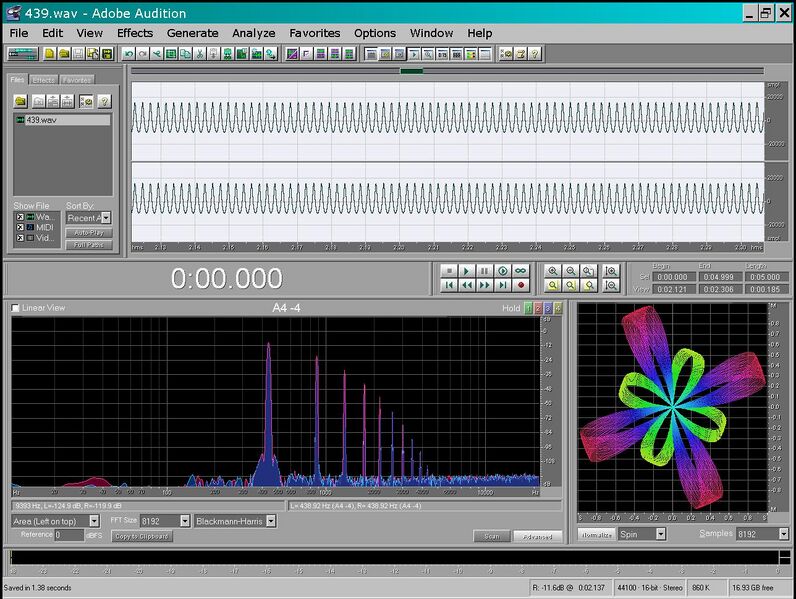This screenshot has height=599, width=796.
Task: Select 439.wav in the file list
Action: point(40,120)
